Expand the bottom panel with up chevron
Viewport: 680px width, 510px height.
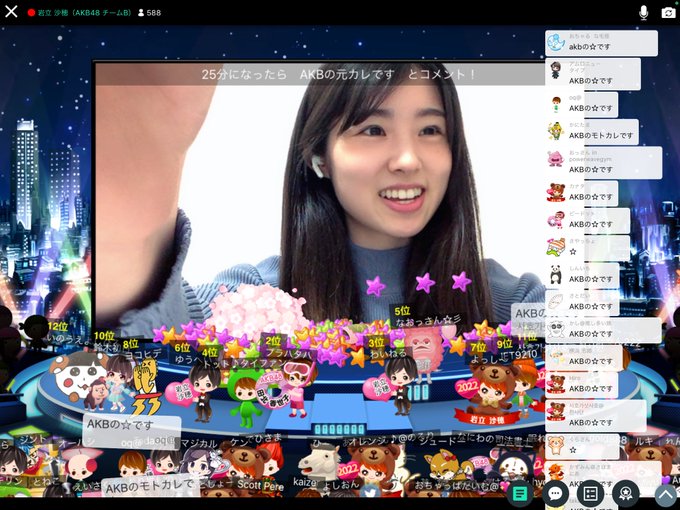coord(665,493)
